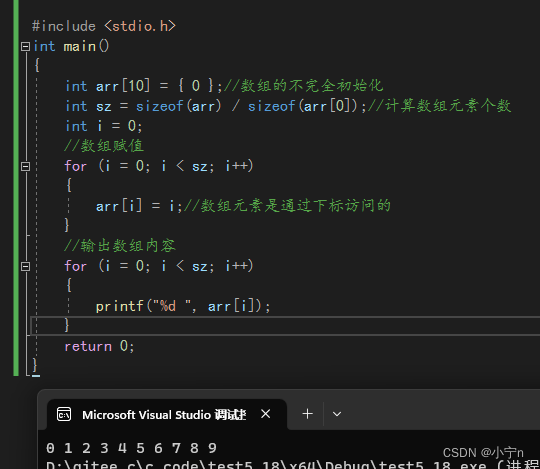
Task: Click the sizeof(arr) expression
Action: (x=178, y=106)
